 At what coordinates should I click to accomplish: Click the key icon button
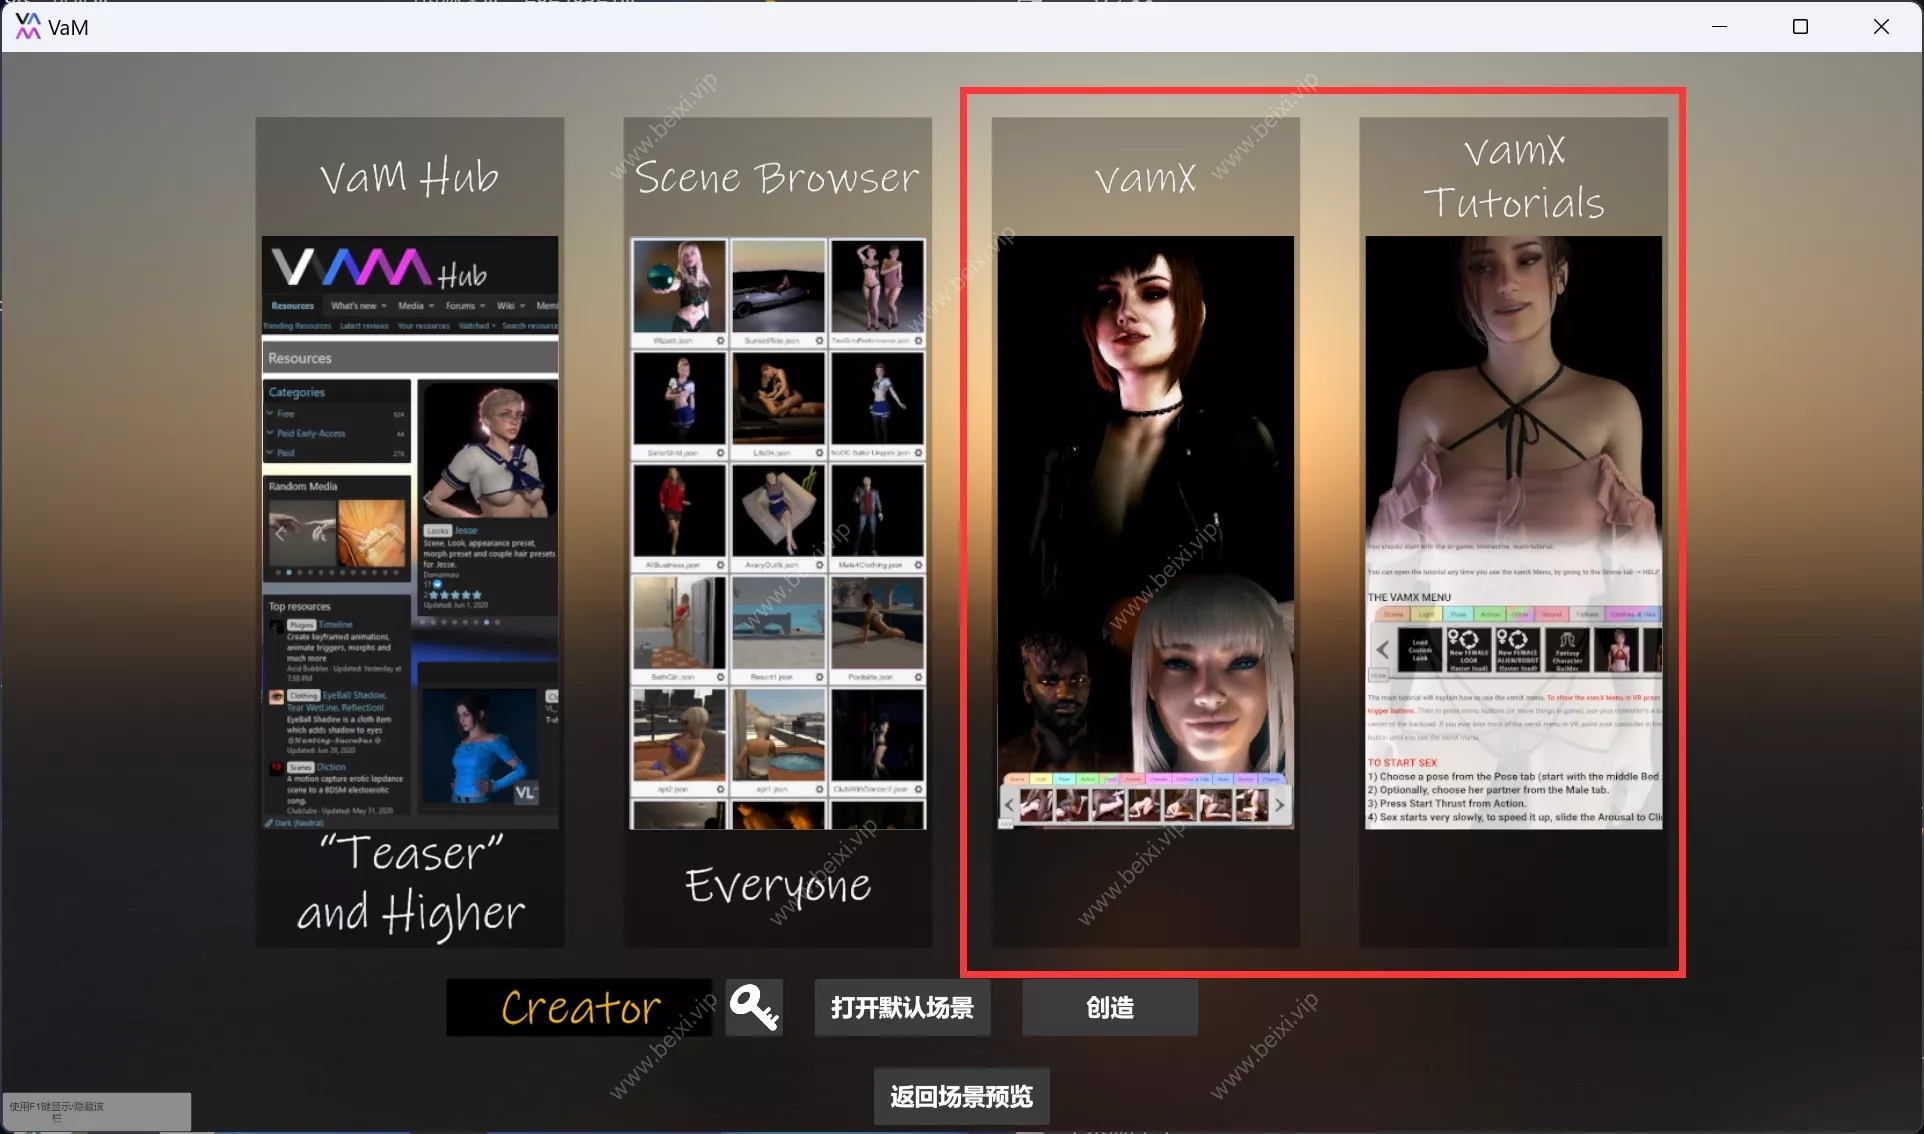(x=754, y=1007)
